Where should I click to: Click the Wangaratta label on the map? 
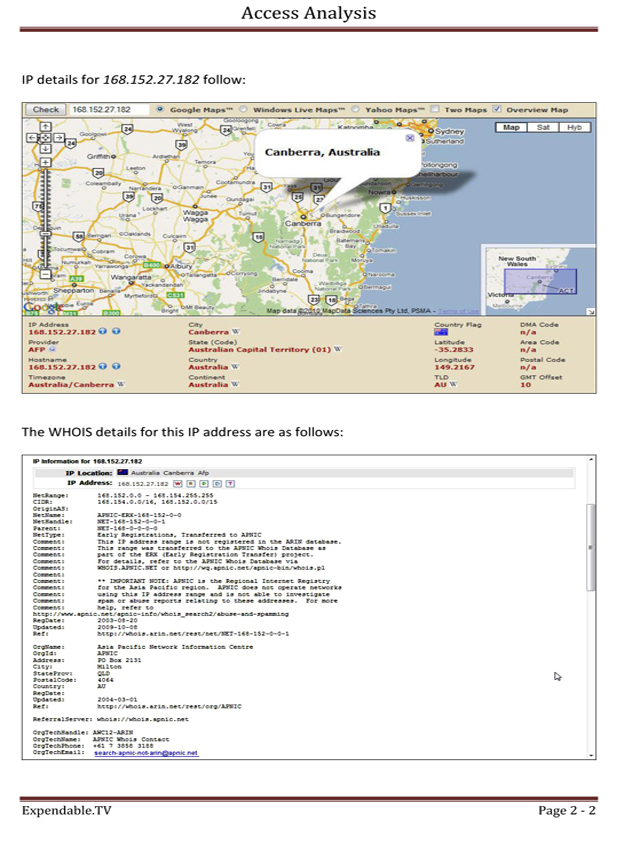tap(131, 277)
